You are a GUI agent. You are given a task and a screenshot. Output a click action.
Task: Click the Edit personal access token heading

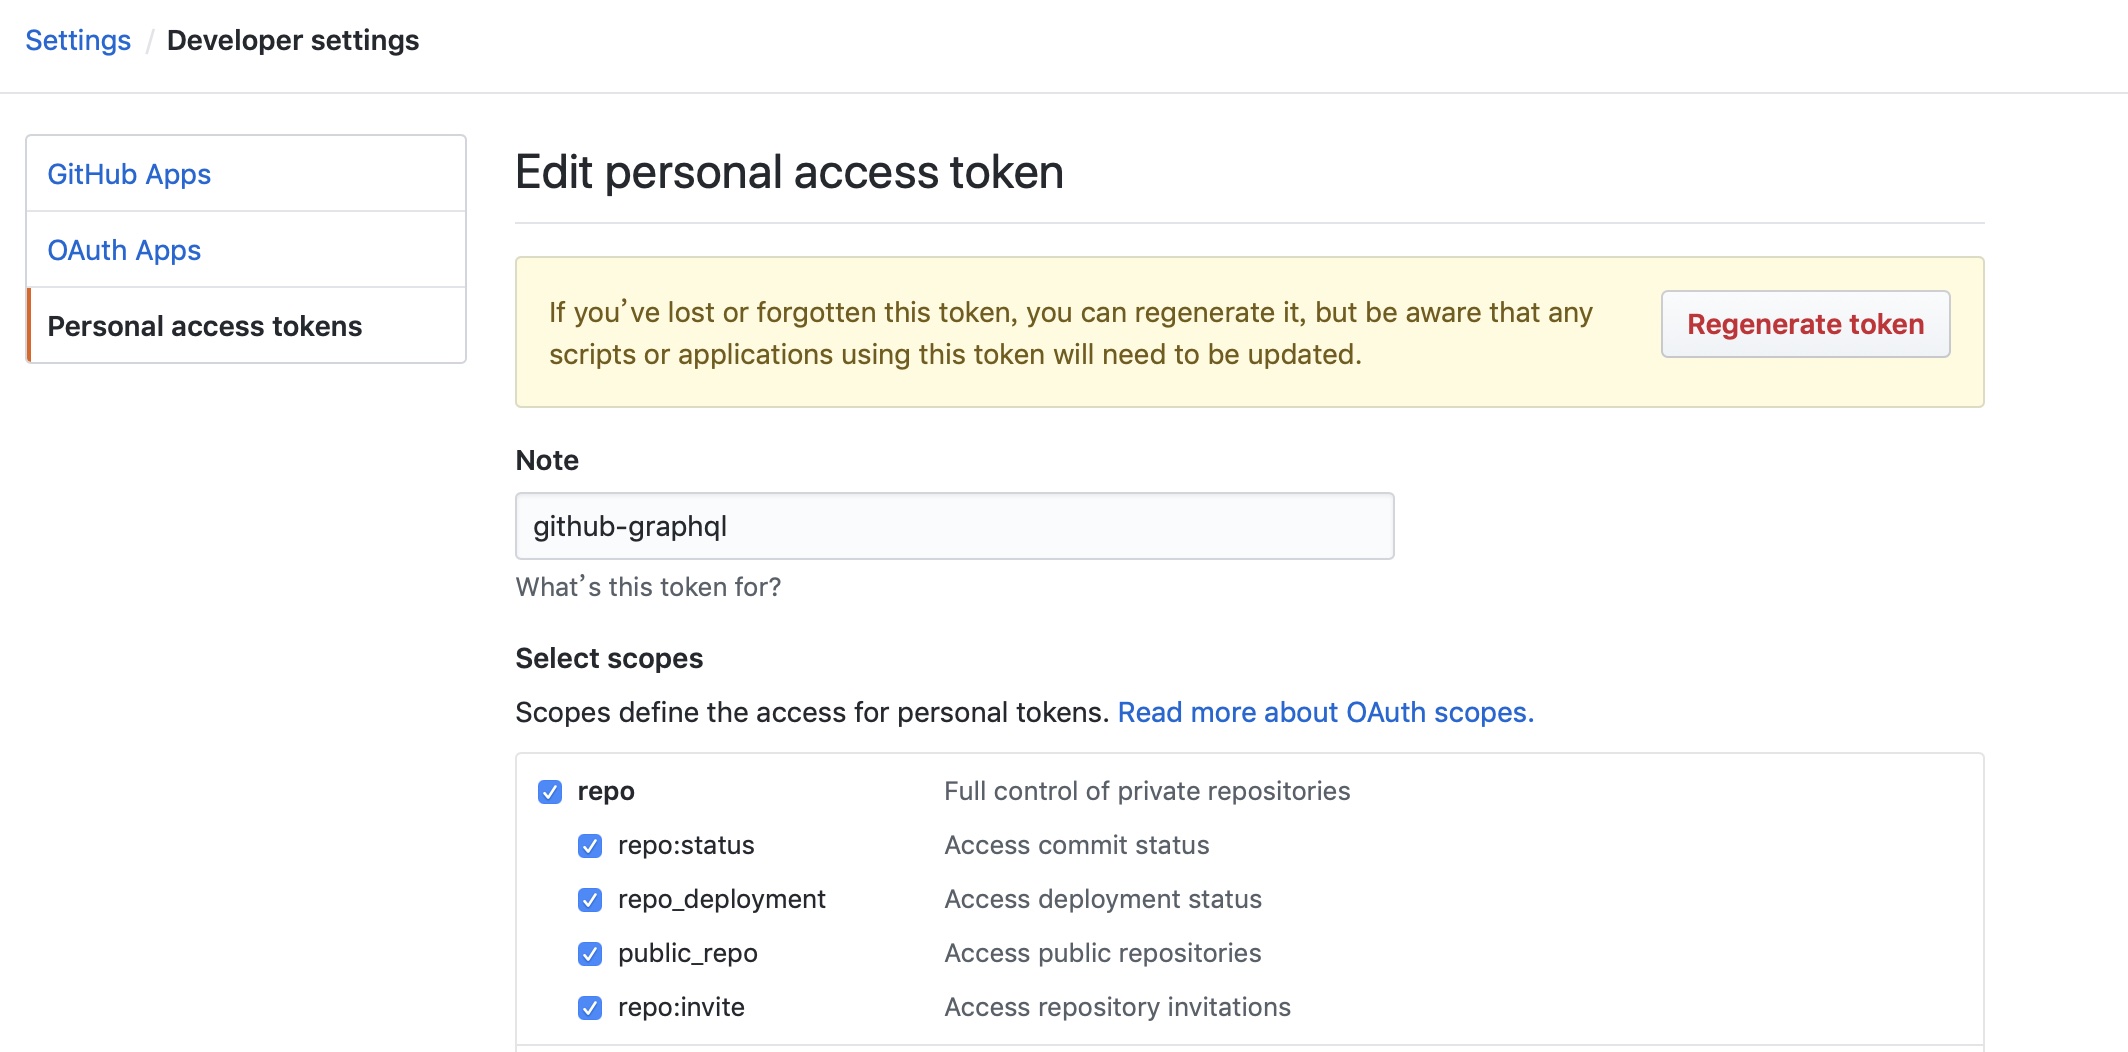tap(789, 171)
